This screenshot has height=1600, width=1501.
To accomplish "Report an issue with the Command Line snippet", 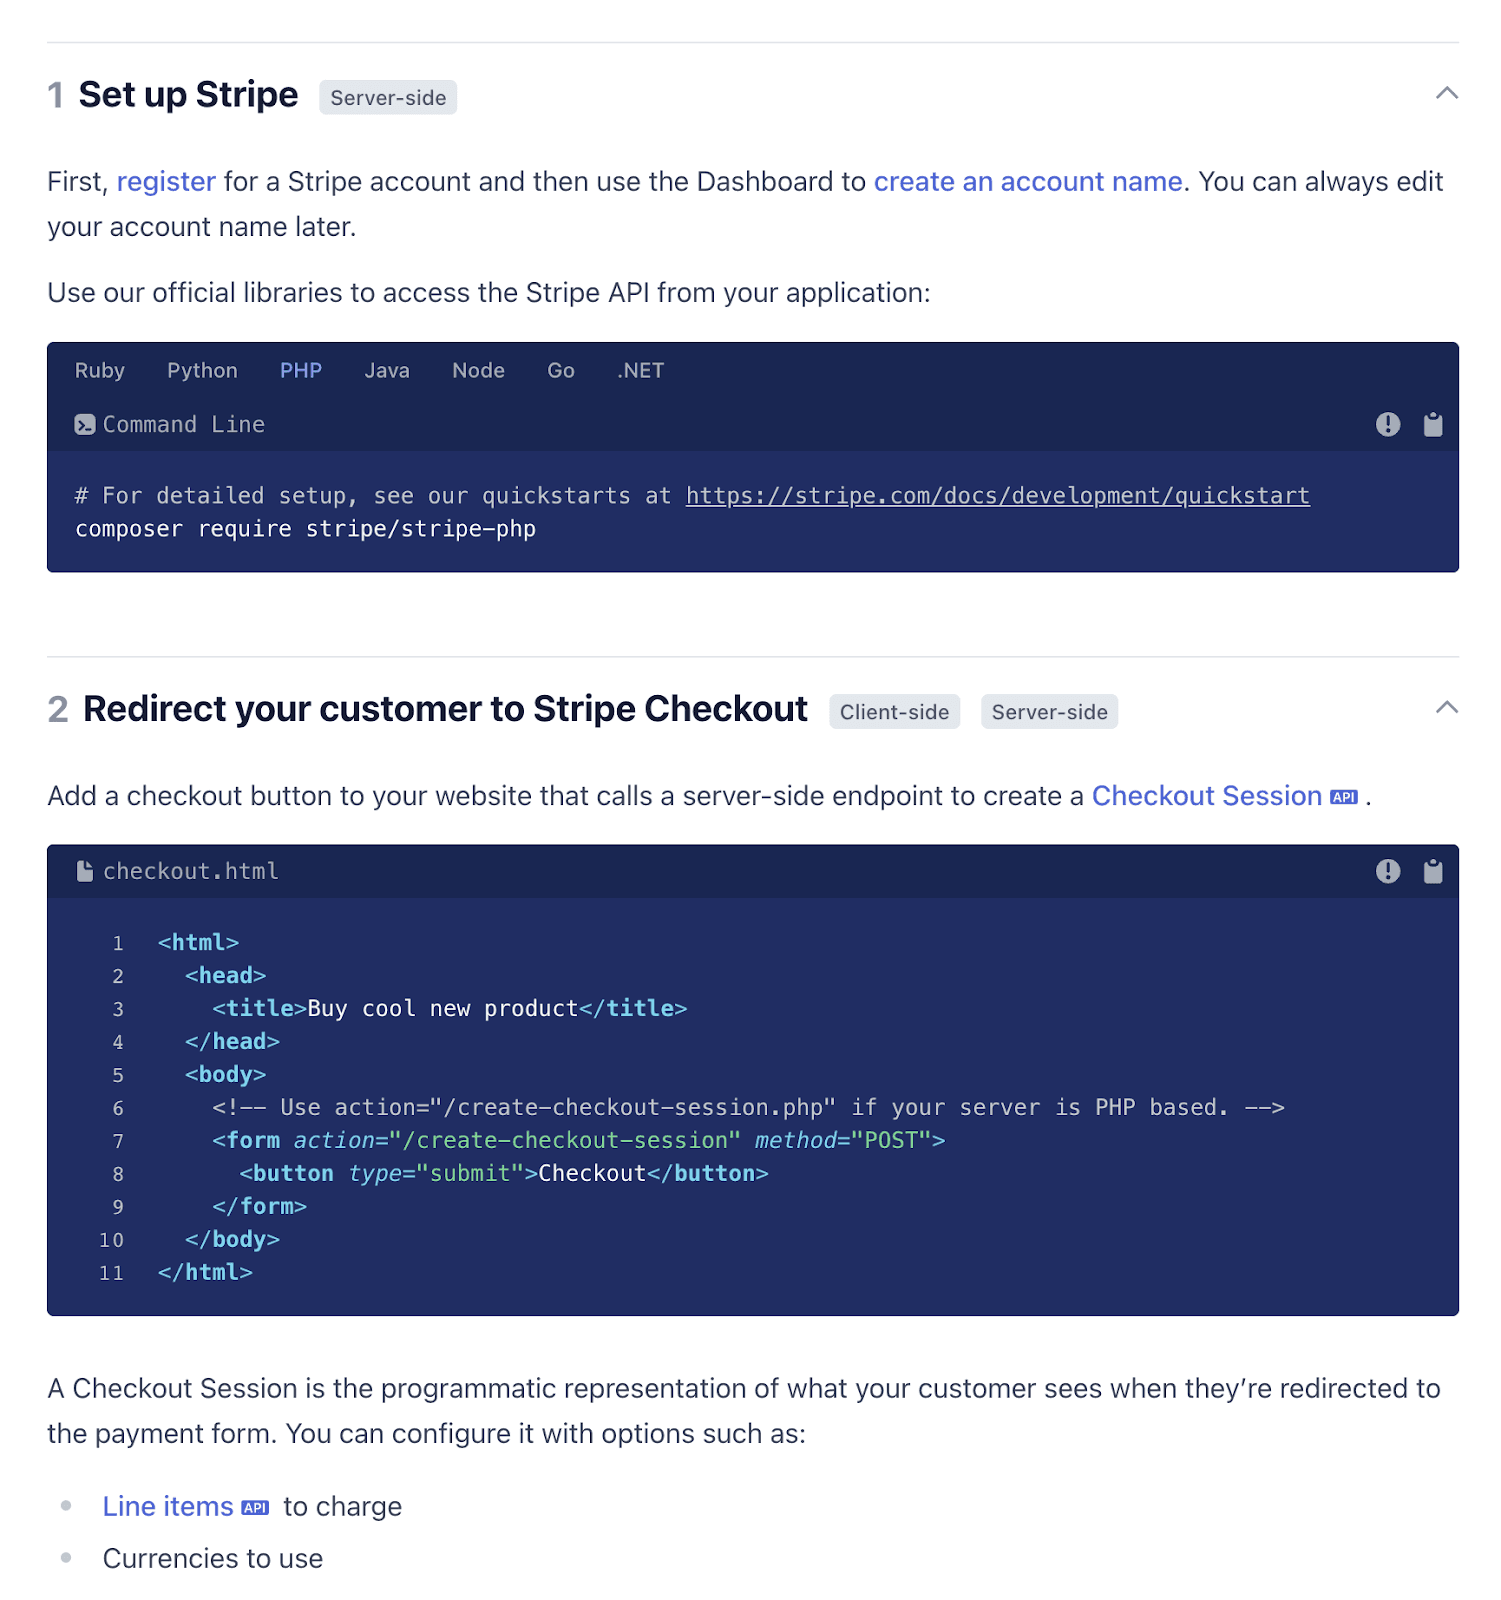I will 1387,424.
